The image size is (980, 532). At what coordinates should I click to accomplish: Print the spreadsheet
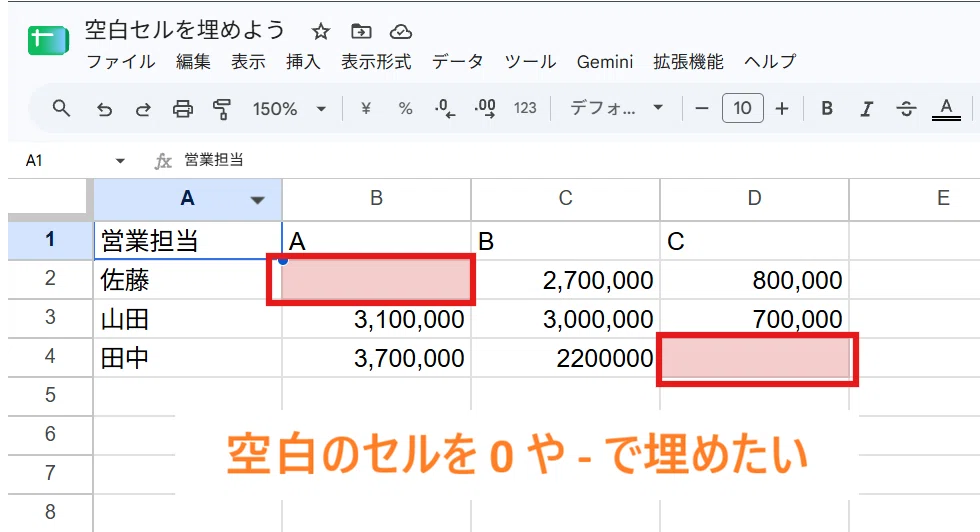point(182,109)
